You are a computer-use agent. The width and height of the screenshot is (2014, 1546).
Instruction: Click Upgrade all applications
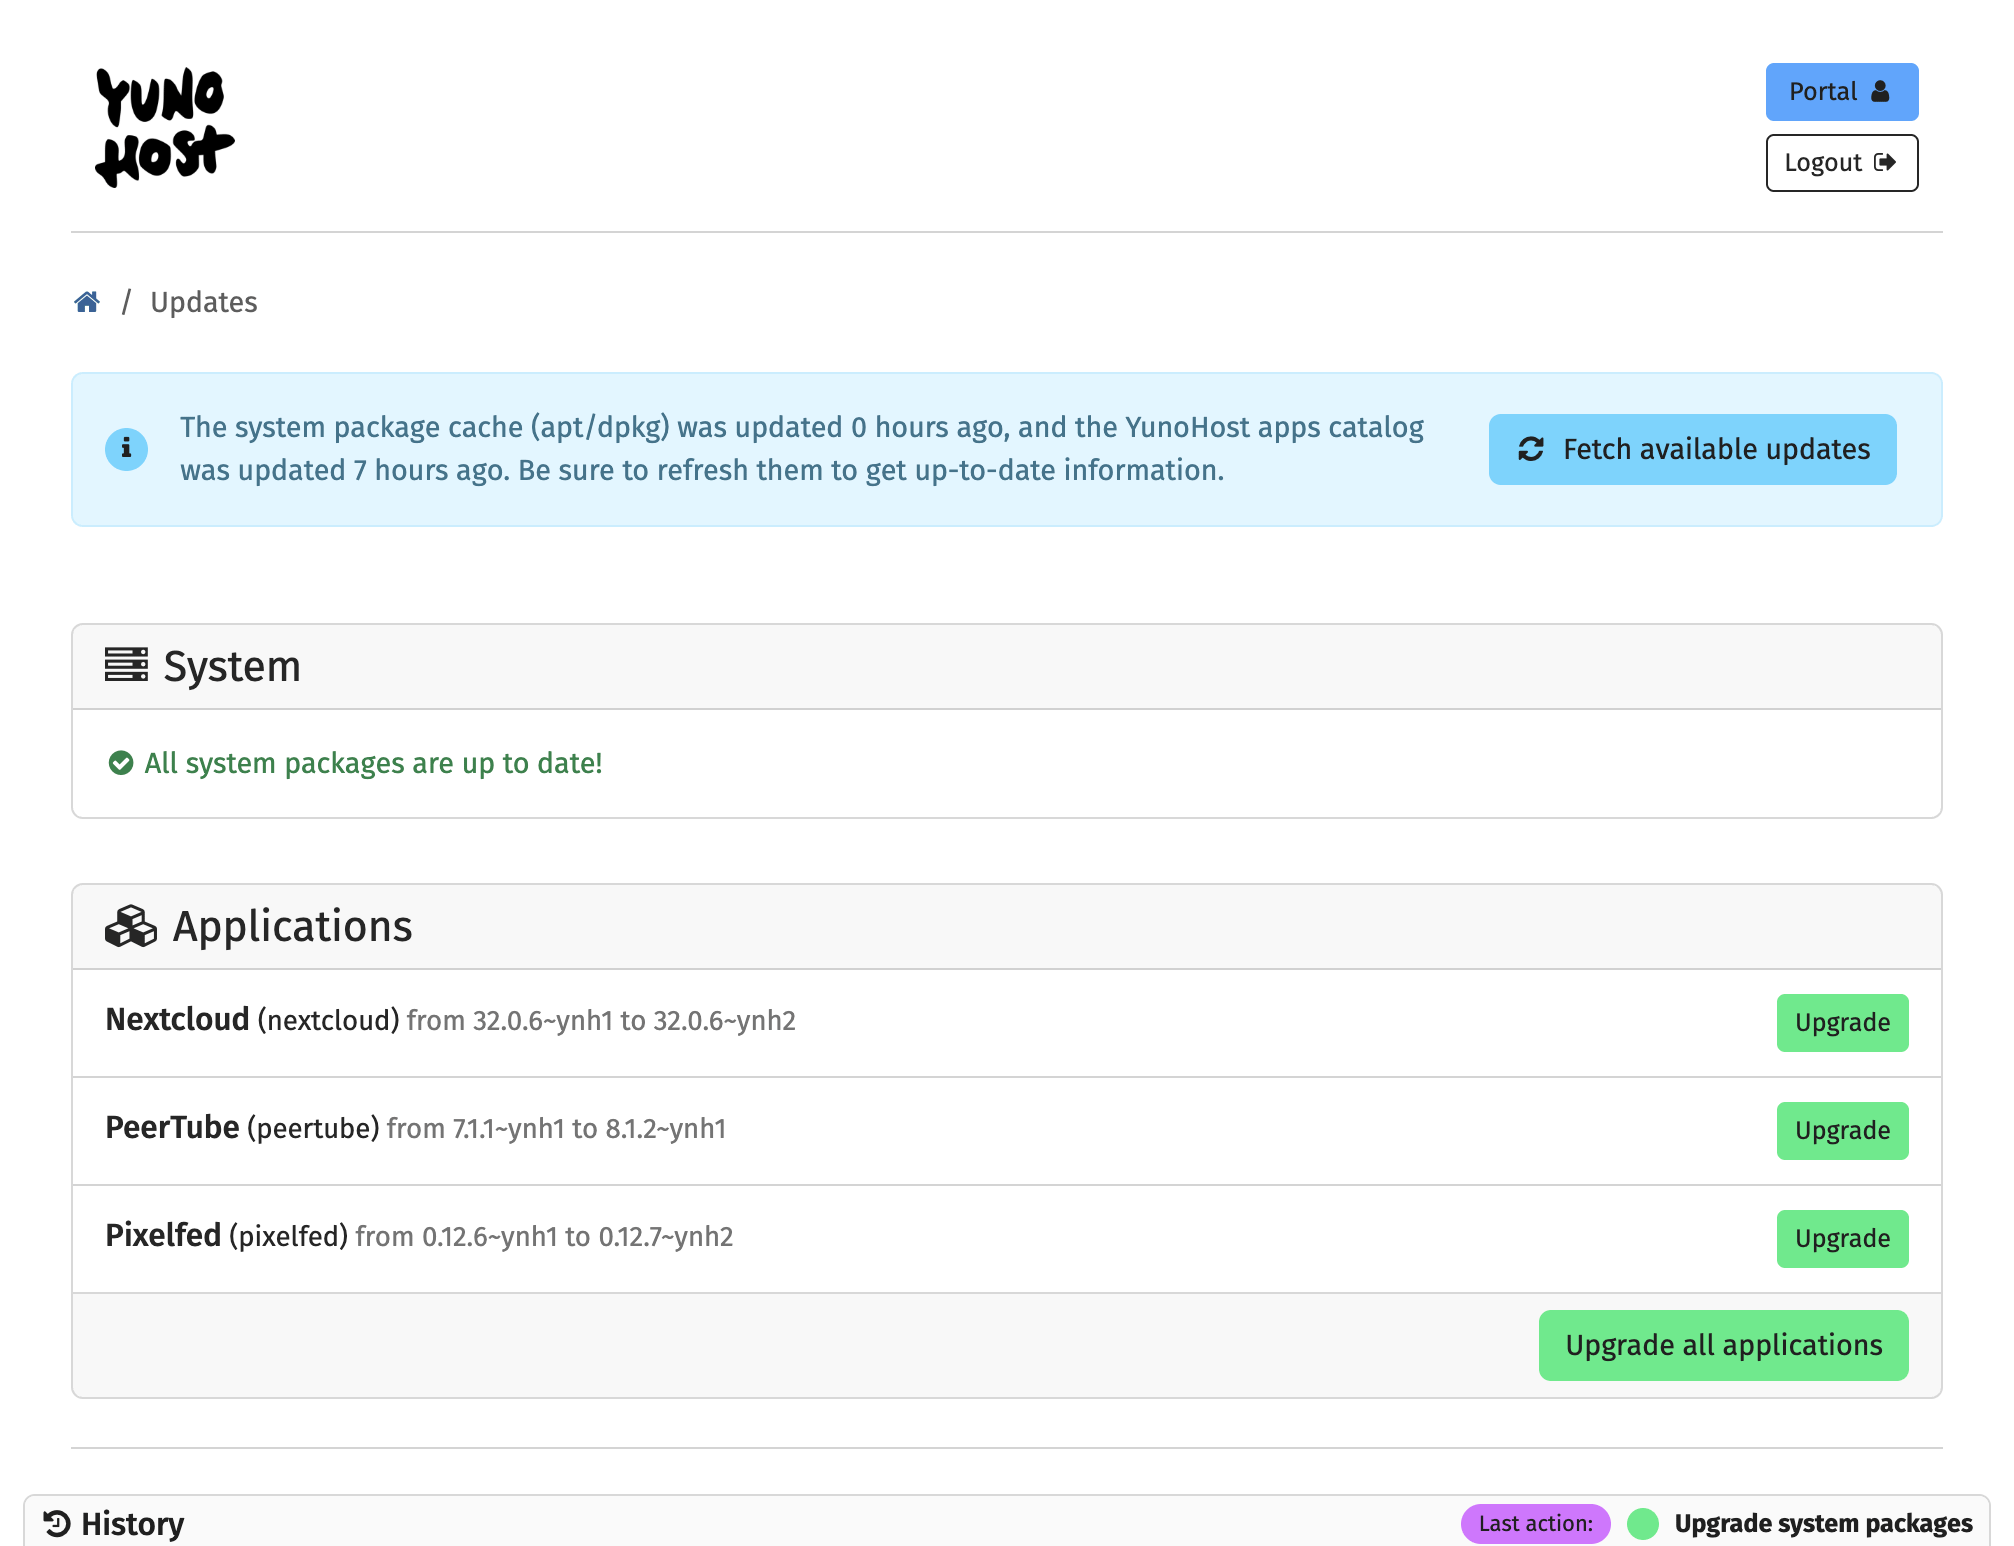pos(1723,1345)
